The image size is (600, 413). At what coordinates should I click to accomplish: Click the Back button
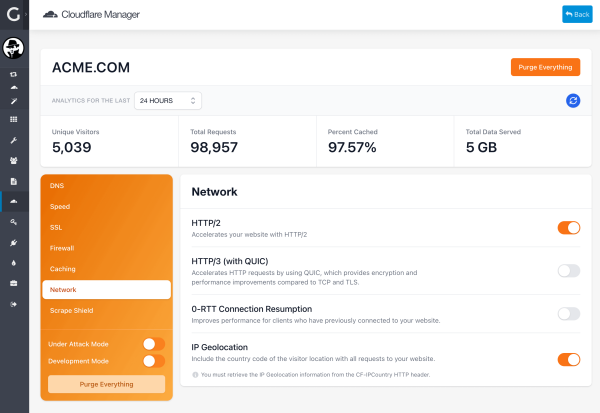[577, 14]
